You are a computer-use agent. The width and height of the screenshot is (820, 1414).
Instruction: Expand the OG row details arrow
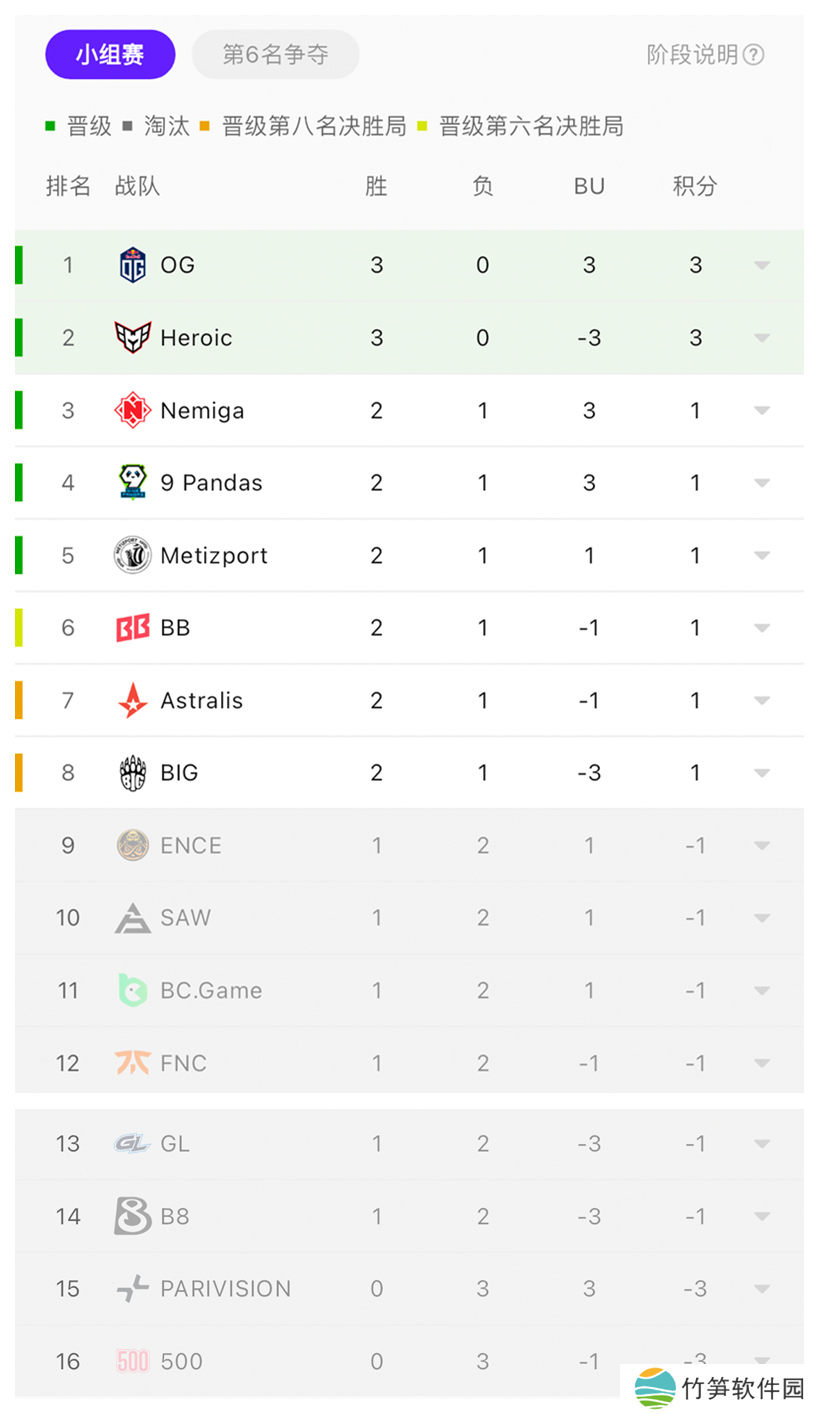[762, 265]
